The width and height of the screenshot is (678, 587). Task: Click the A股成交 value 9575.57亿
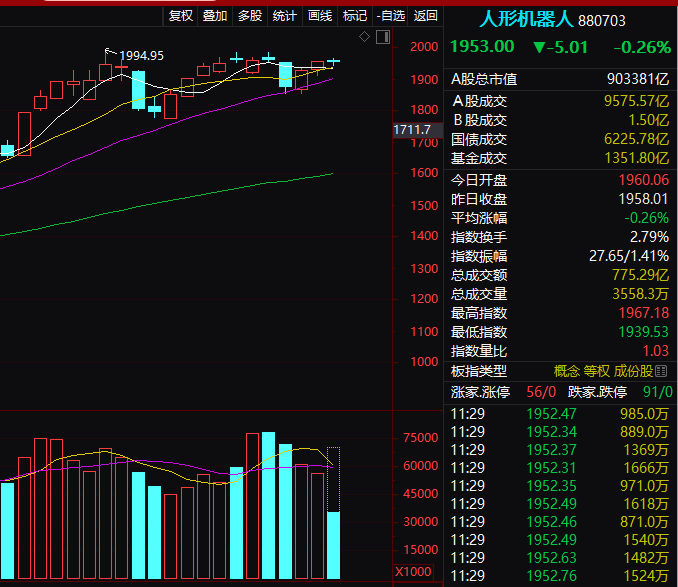pyautogui.click(x=636, y=101)
